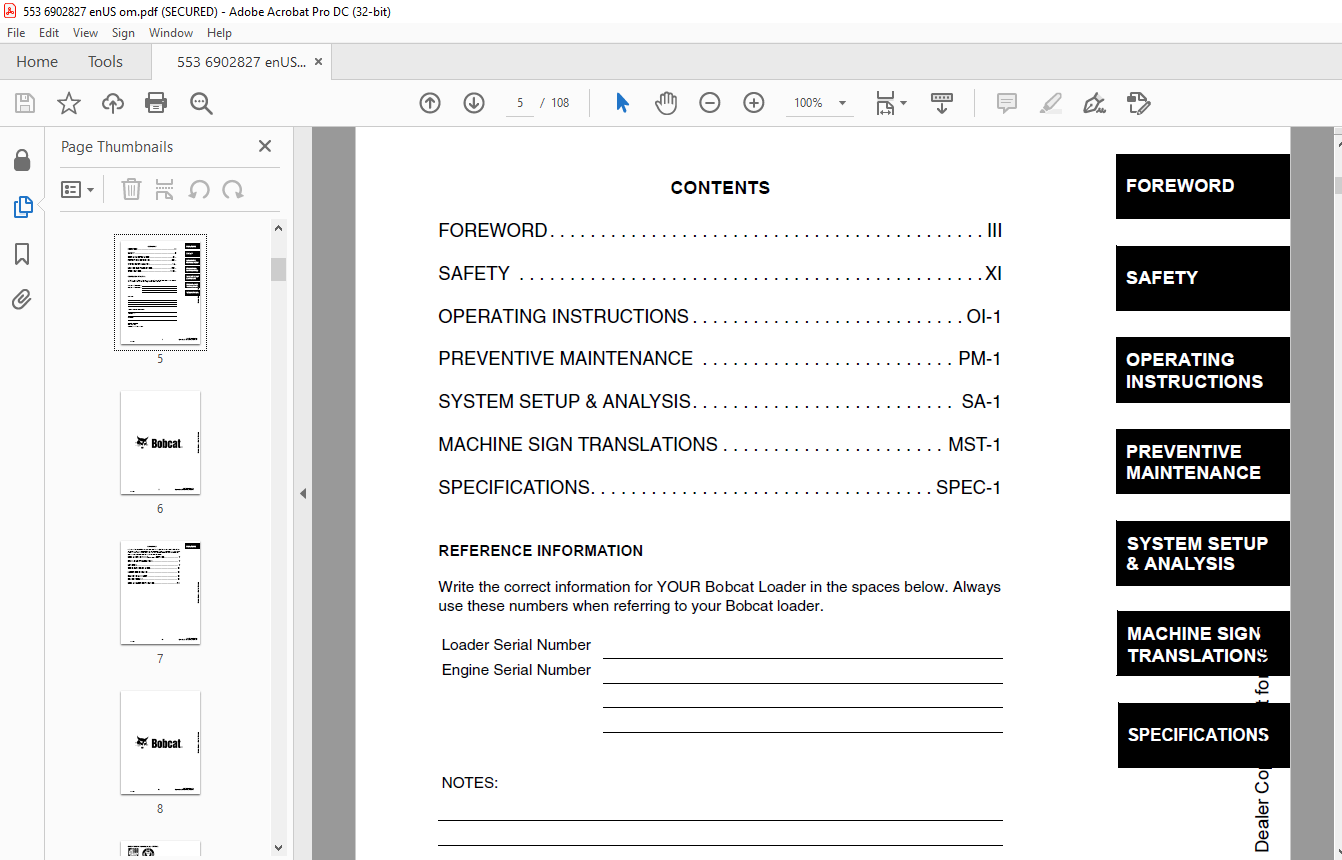Click the OPERATING INSTRUCTIONS black side tab
1342x860 pixels.
tap(1203, 370)
